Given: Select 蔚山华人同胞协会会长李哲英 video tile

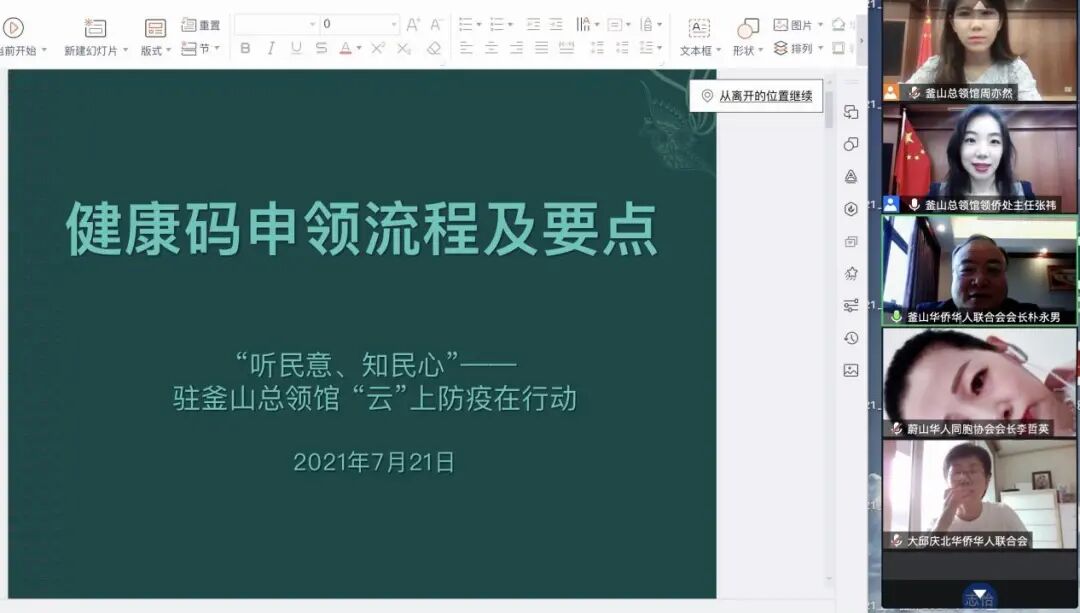Looking at the screenshot, I should [979, 382].
